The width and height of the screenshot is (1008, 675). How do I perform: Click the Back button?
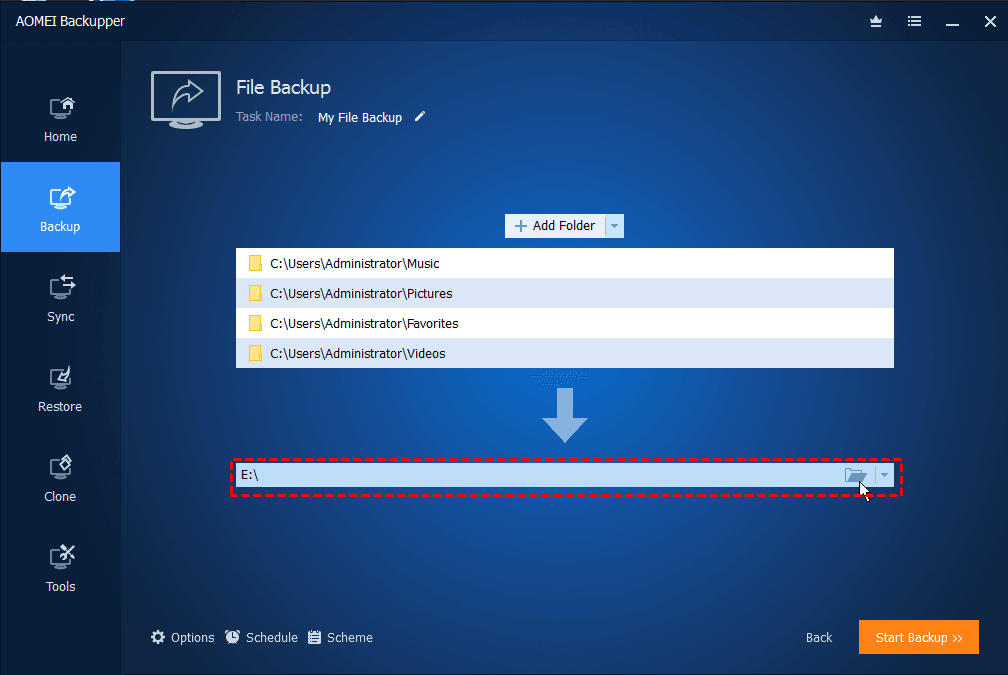(x=819, y=637)
